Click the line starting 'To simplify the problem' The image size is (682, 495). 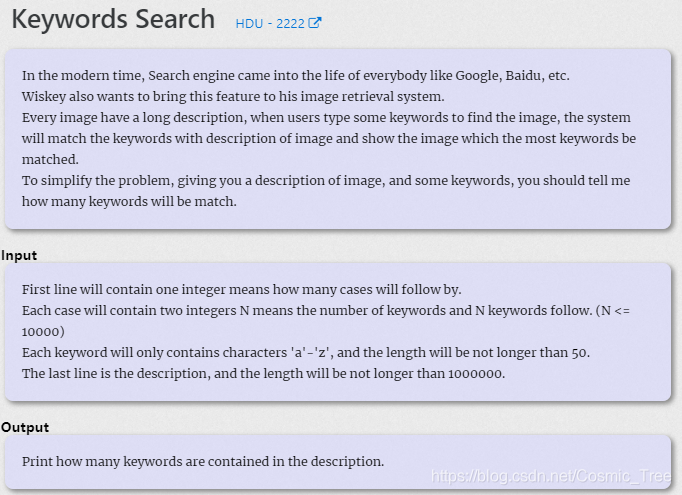click(x=326, y=181)
